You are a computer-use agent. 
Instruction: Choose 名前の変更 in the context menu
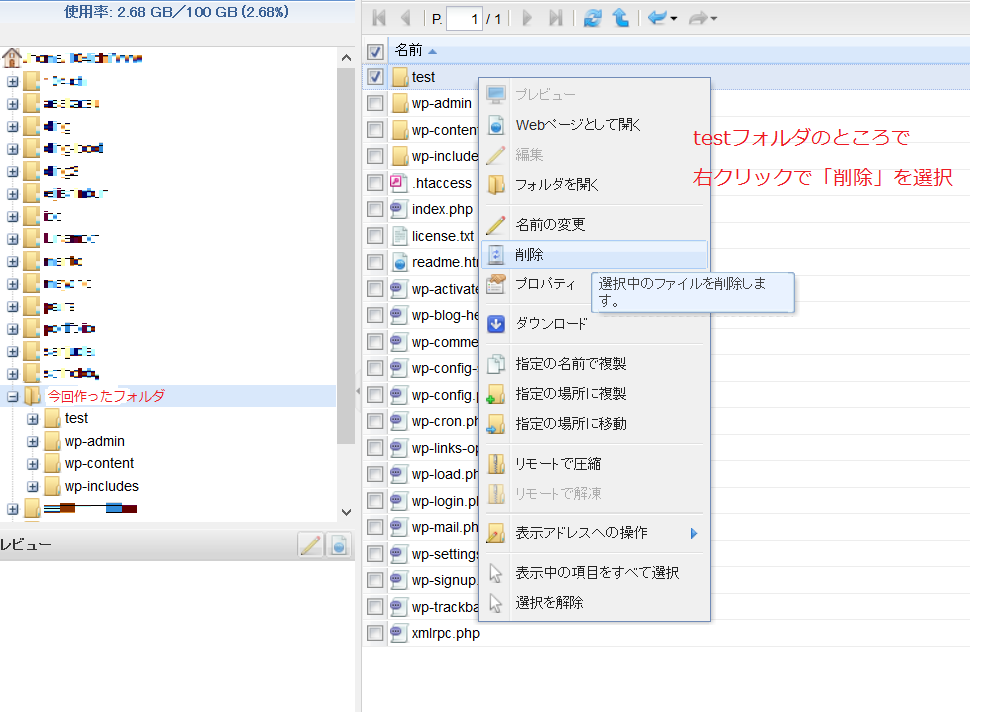coord(549,225)
